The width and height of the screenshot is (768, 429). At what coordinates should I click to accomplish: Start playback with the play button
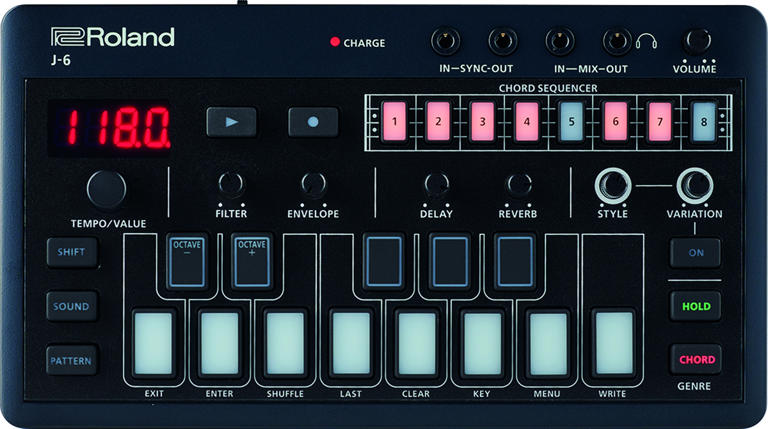click(x=231, y=122)
